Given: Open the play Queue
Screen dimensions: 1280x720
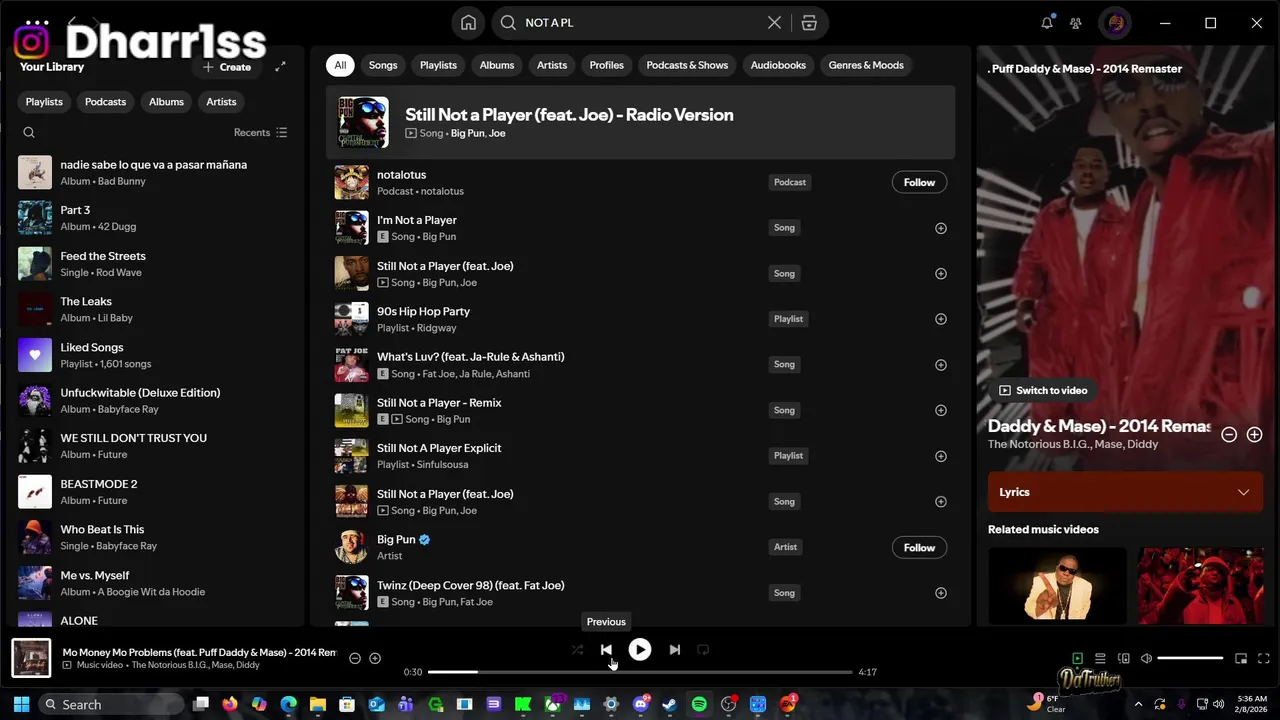Looking at the screenshot, I should click(1100, 658).
